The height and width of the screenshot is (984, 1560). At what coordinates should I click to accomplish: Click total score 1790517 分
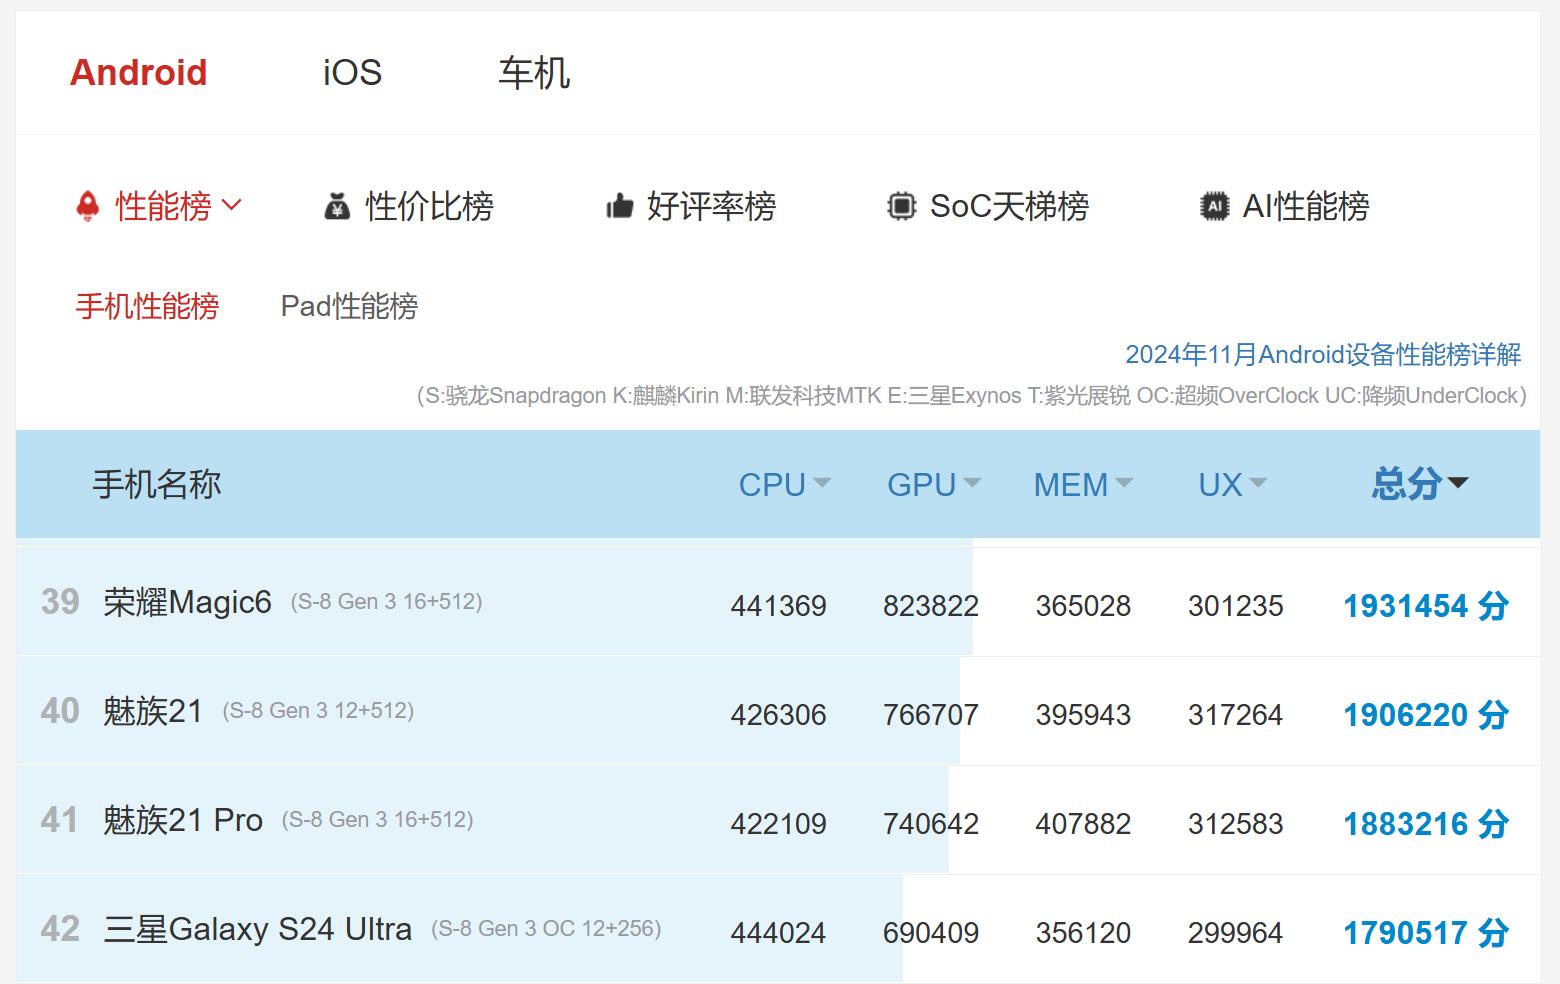1426,932
